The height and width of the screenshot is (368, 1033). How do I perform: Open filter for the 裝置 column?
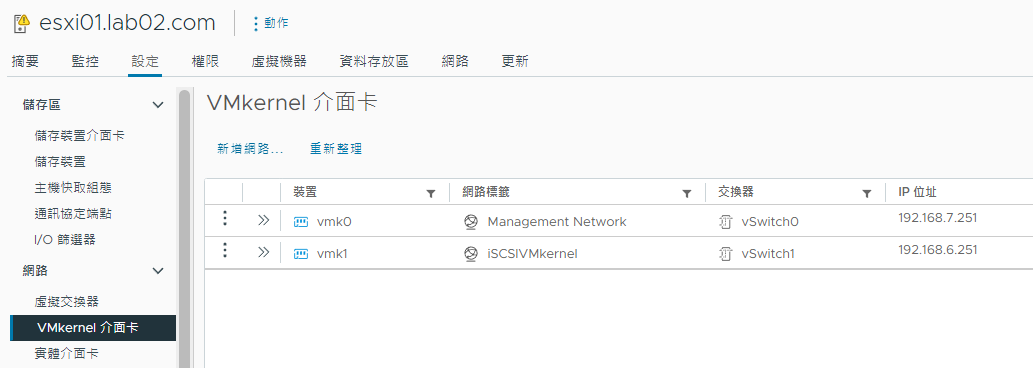pyautogui.click(x=431, y=194)
